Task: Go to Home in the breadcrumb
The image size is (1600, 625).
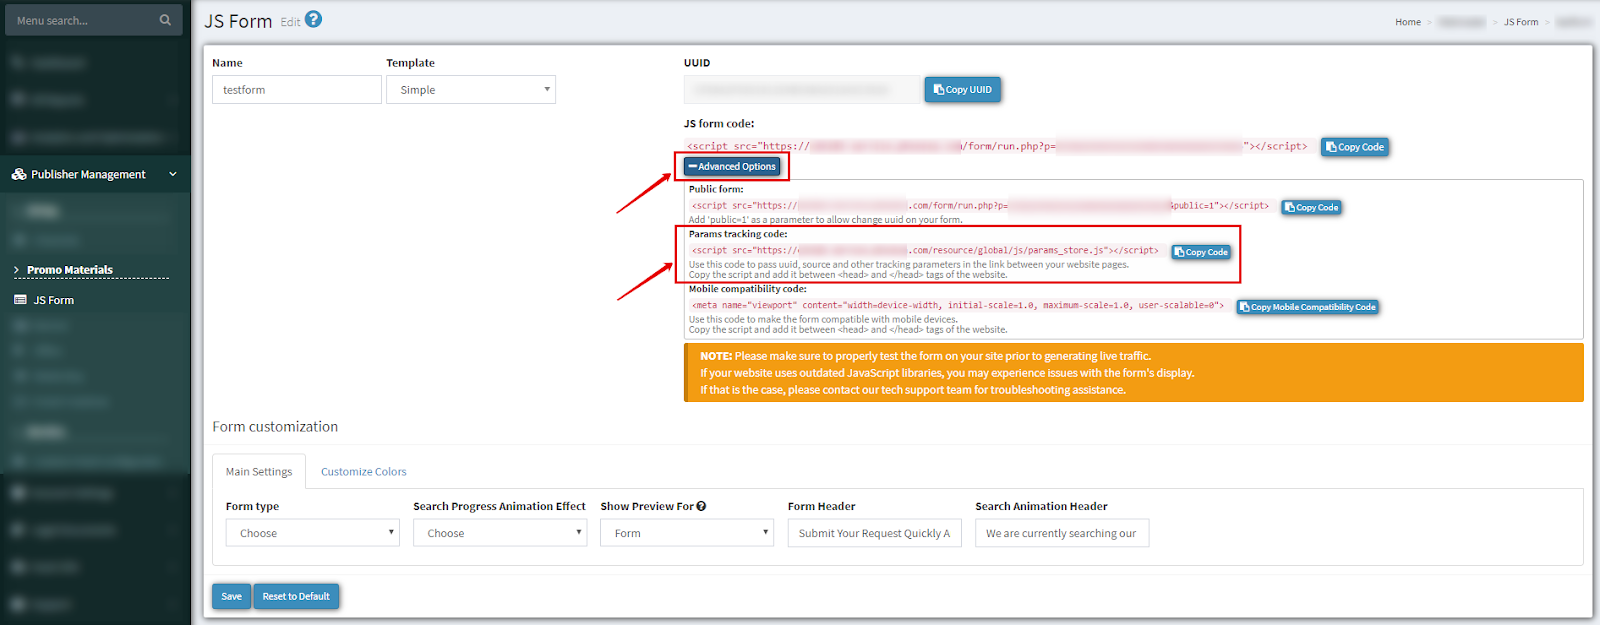Action: click(1408, 22)
